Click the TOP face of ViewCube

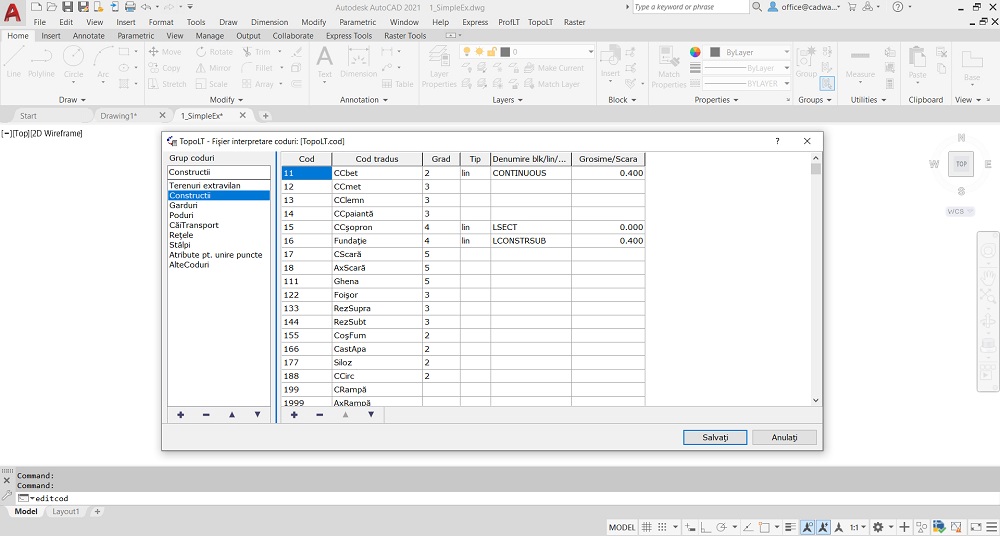click(961, 164)
